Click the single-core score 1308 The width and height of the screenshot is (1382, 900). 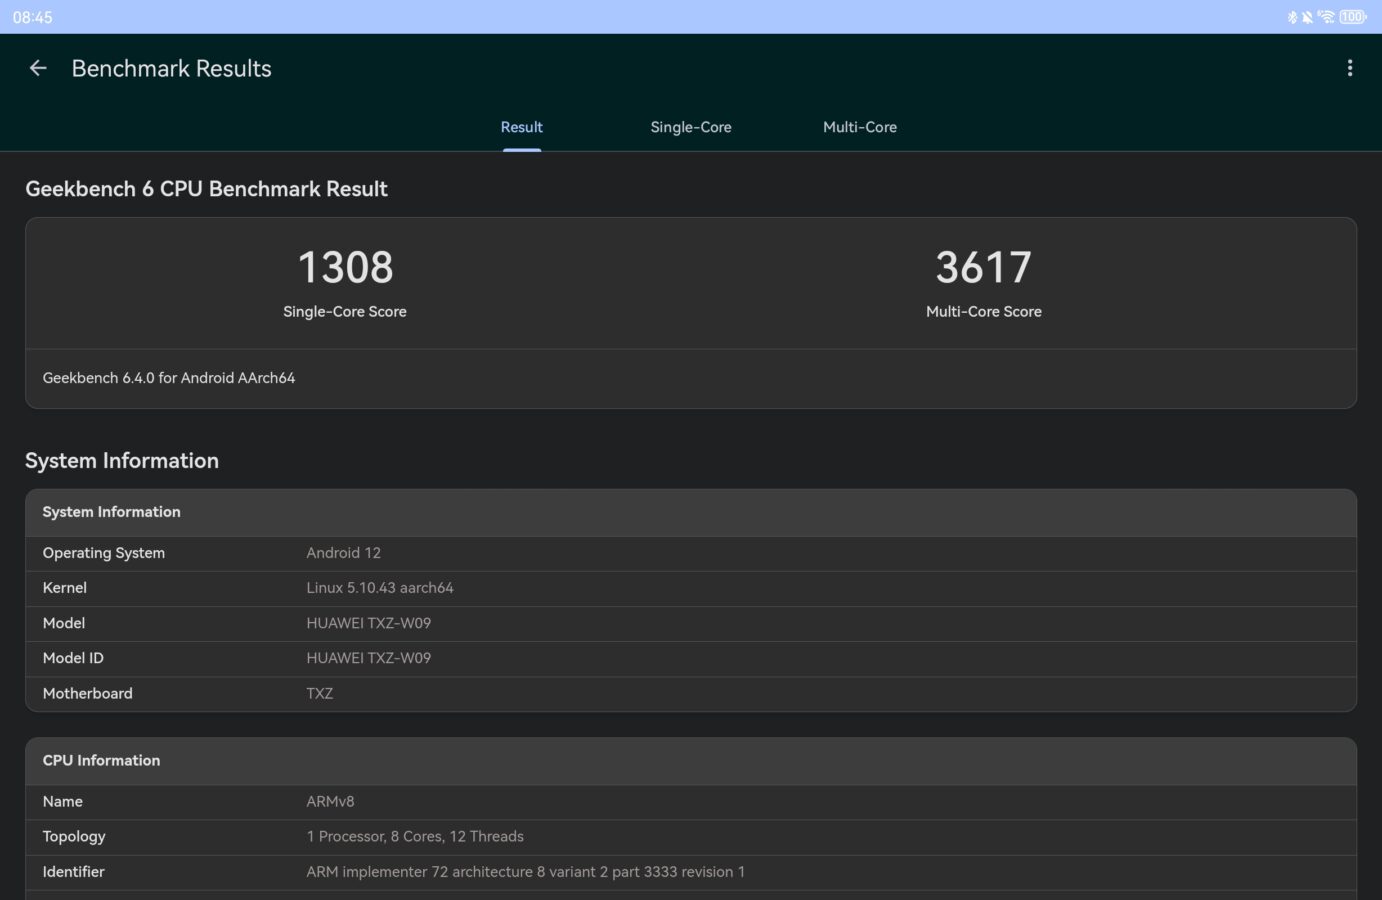click(x=345, y=267)
